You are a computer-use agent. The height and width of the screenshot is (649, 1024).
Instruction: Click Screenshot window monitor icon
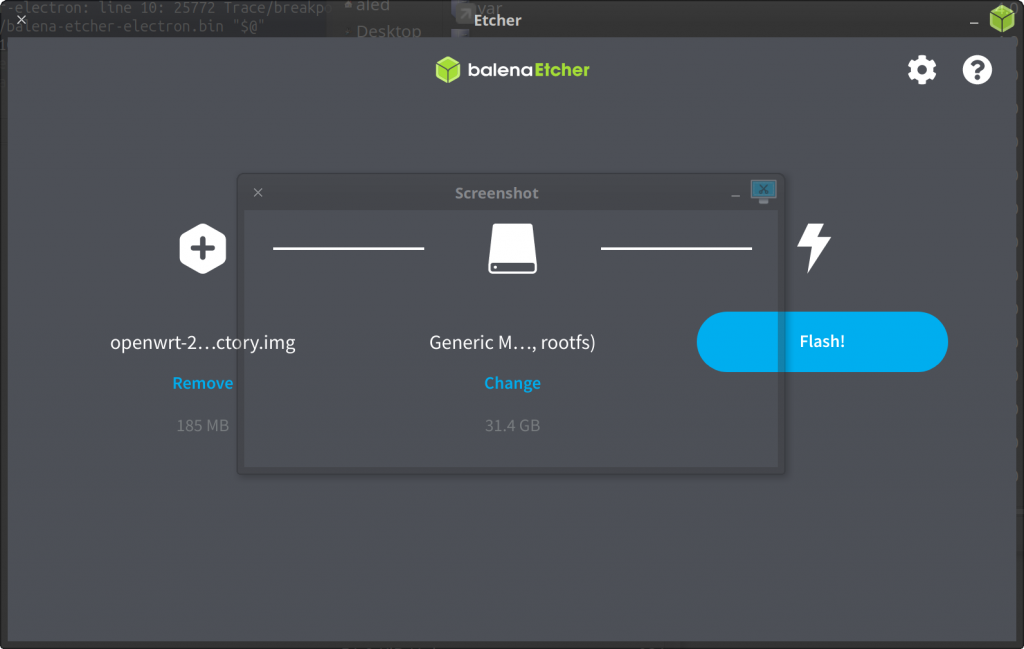(x=763, y=191)
